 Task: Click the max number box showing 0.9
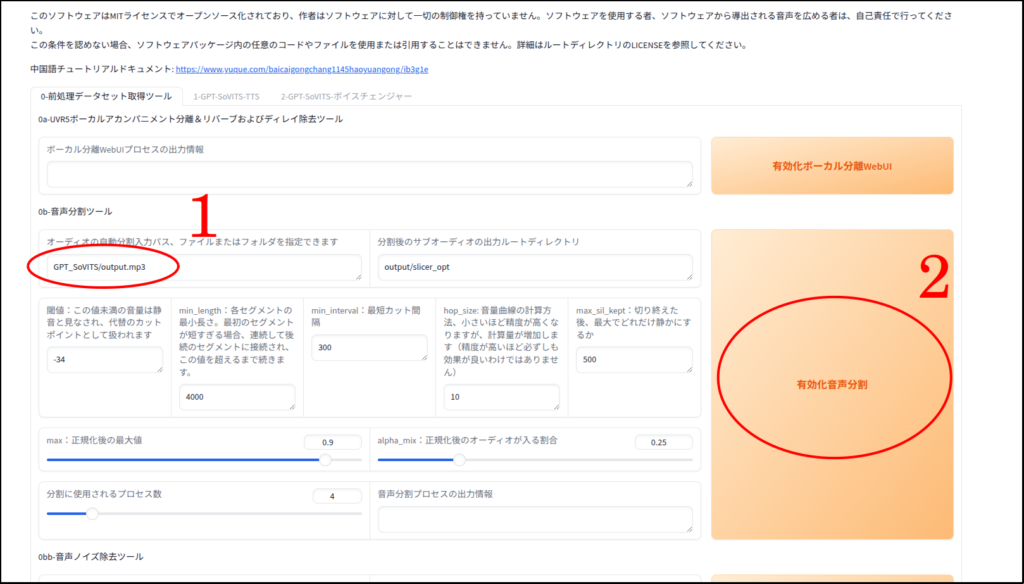(x=333, y=442)
